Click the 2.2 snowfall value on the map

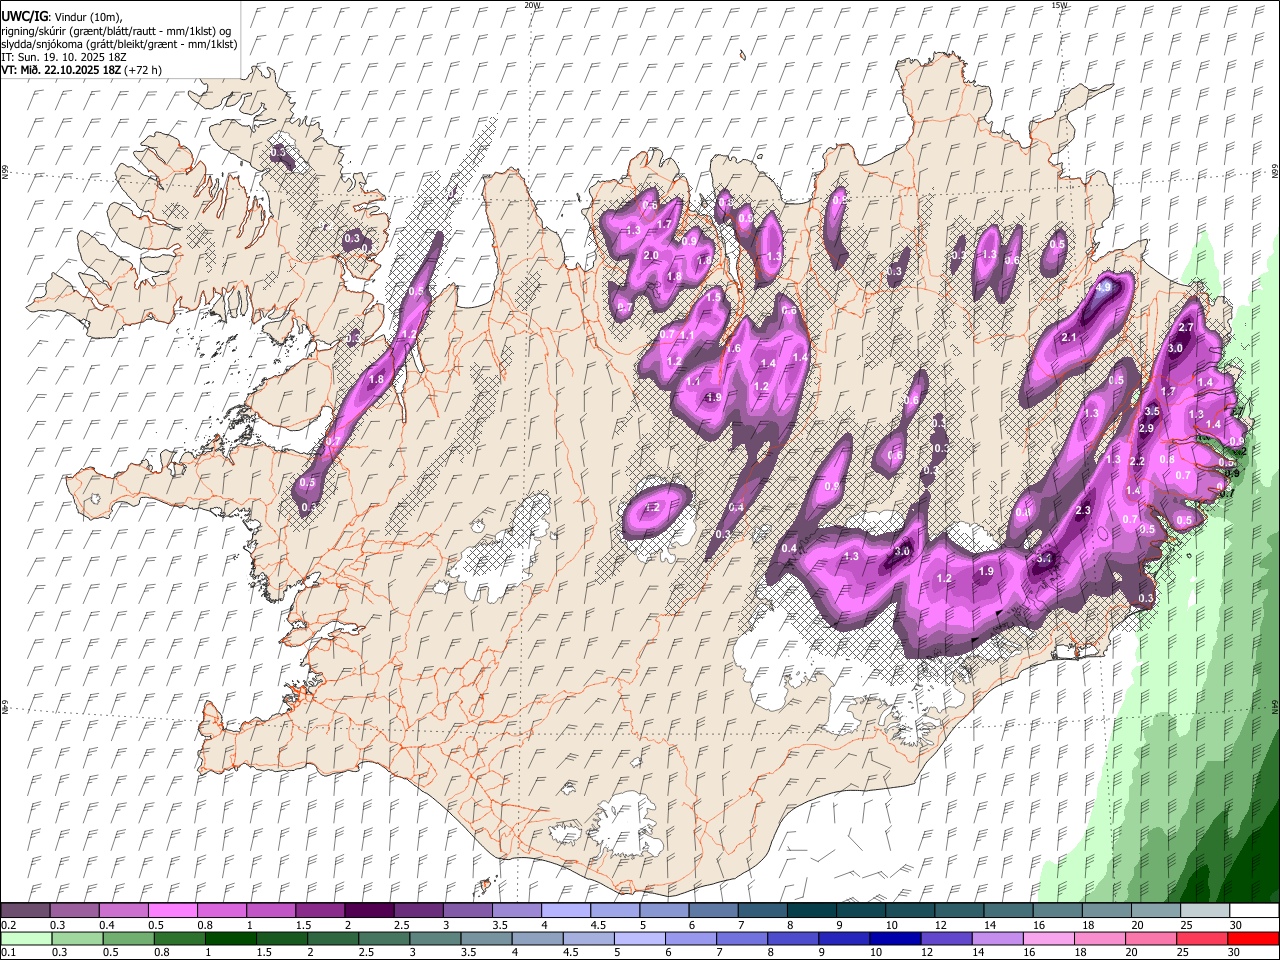pyautogui.click(x=1137, y=462)
